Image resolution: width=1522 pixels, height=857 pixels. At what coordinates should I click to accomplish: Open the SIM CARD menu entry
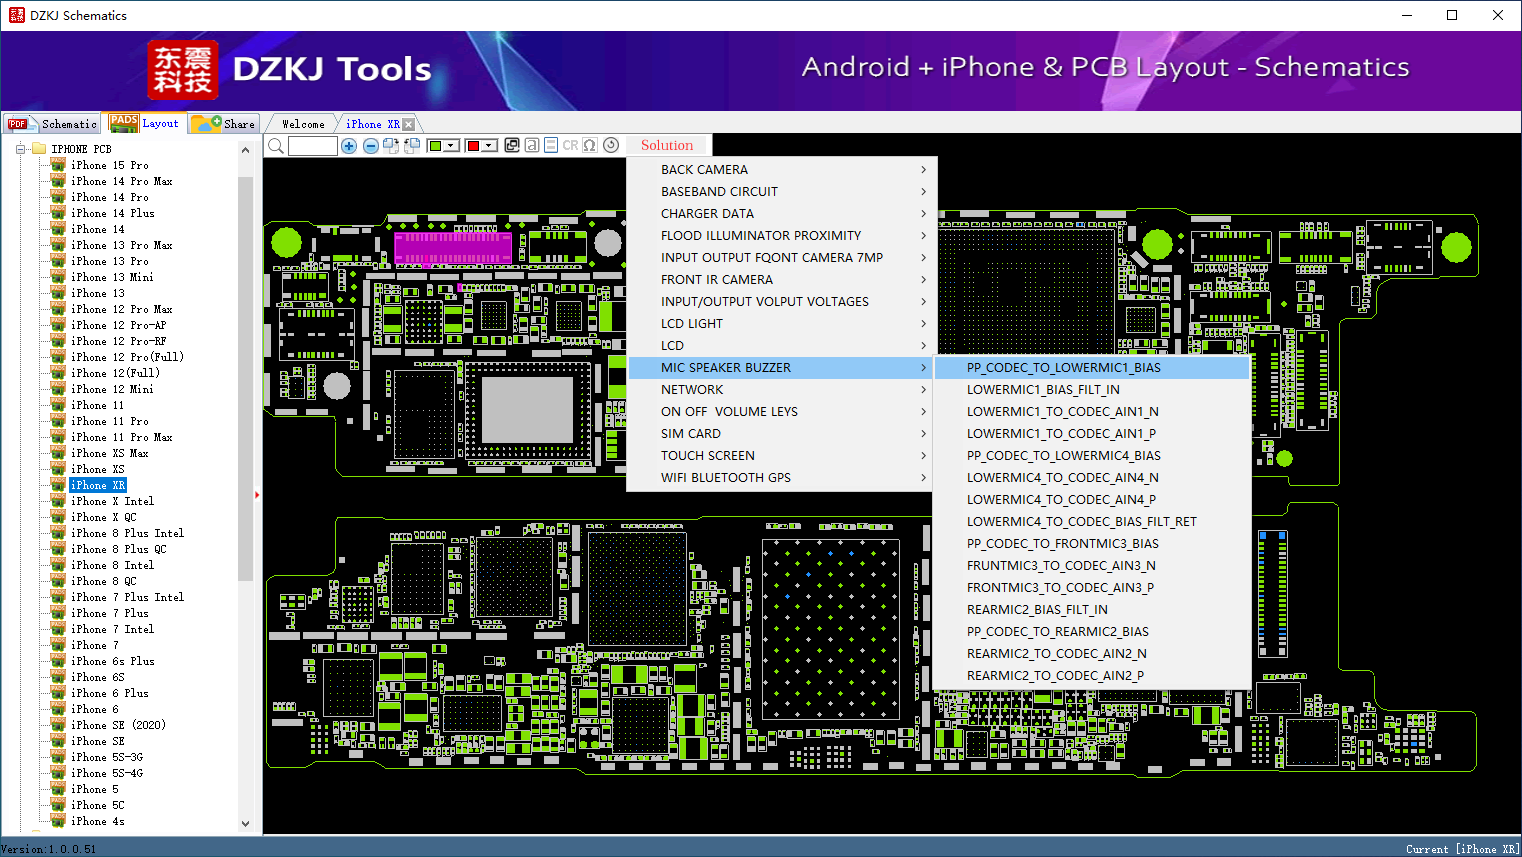782,434
